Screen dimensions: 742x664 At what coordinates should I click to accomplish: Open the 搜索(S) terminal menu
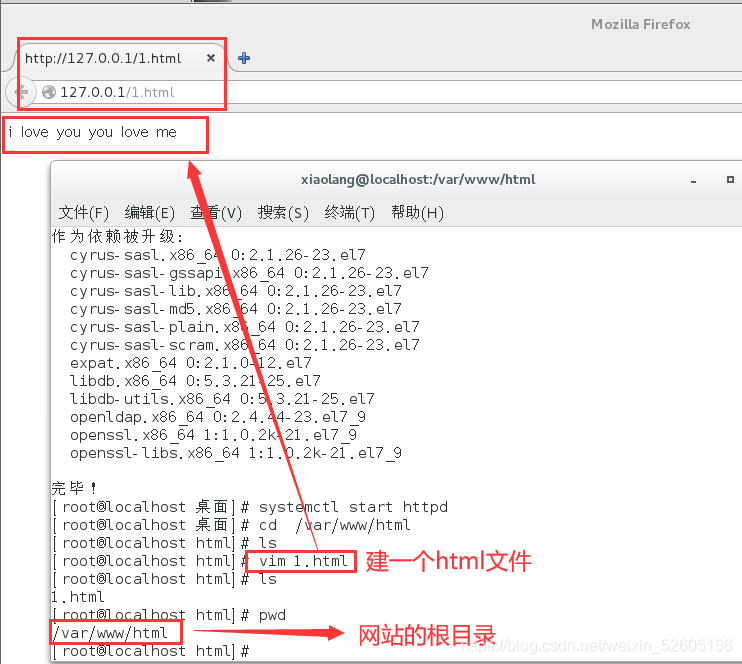[283, 212]
